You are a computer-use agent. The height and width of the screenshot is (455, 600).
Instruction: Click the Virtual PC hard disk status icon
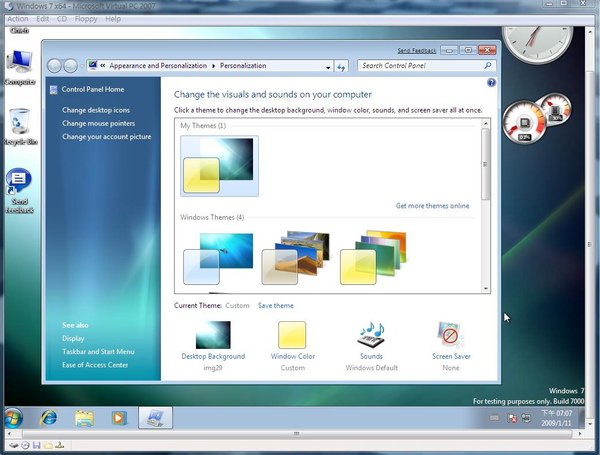pyautogui.click(x=14, y=445)
